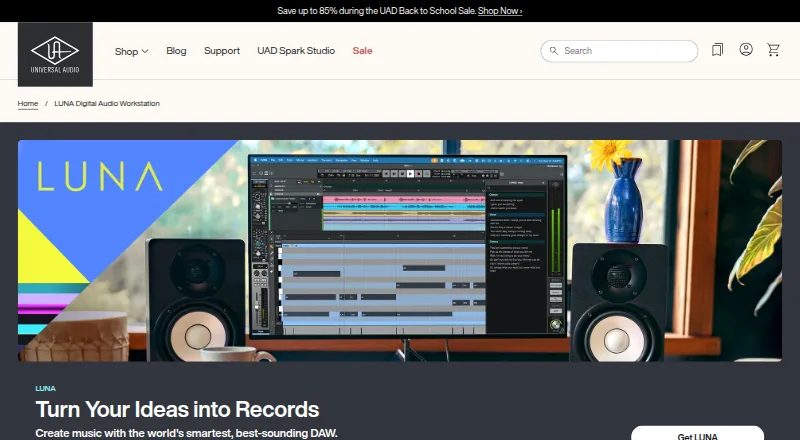Click the Universal Audio logo
Viewport: 800px width, 440px height.
pos(55,54)
